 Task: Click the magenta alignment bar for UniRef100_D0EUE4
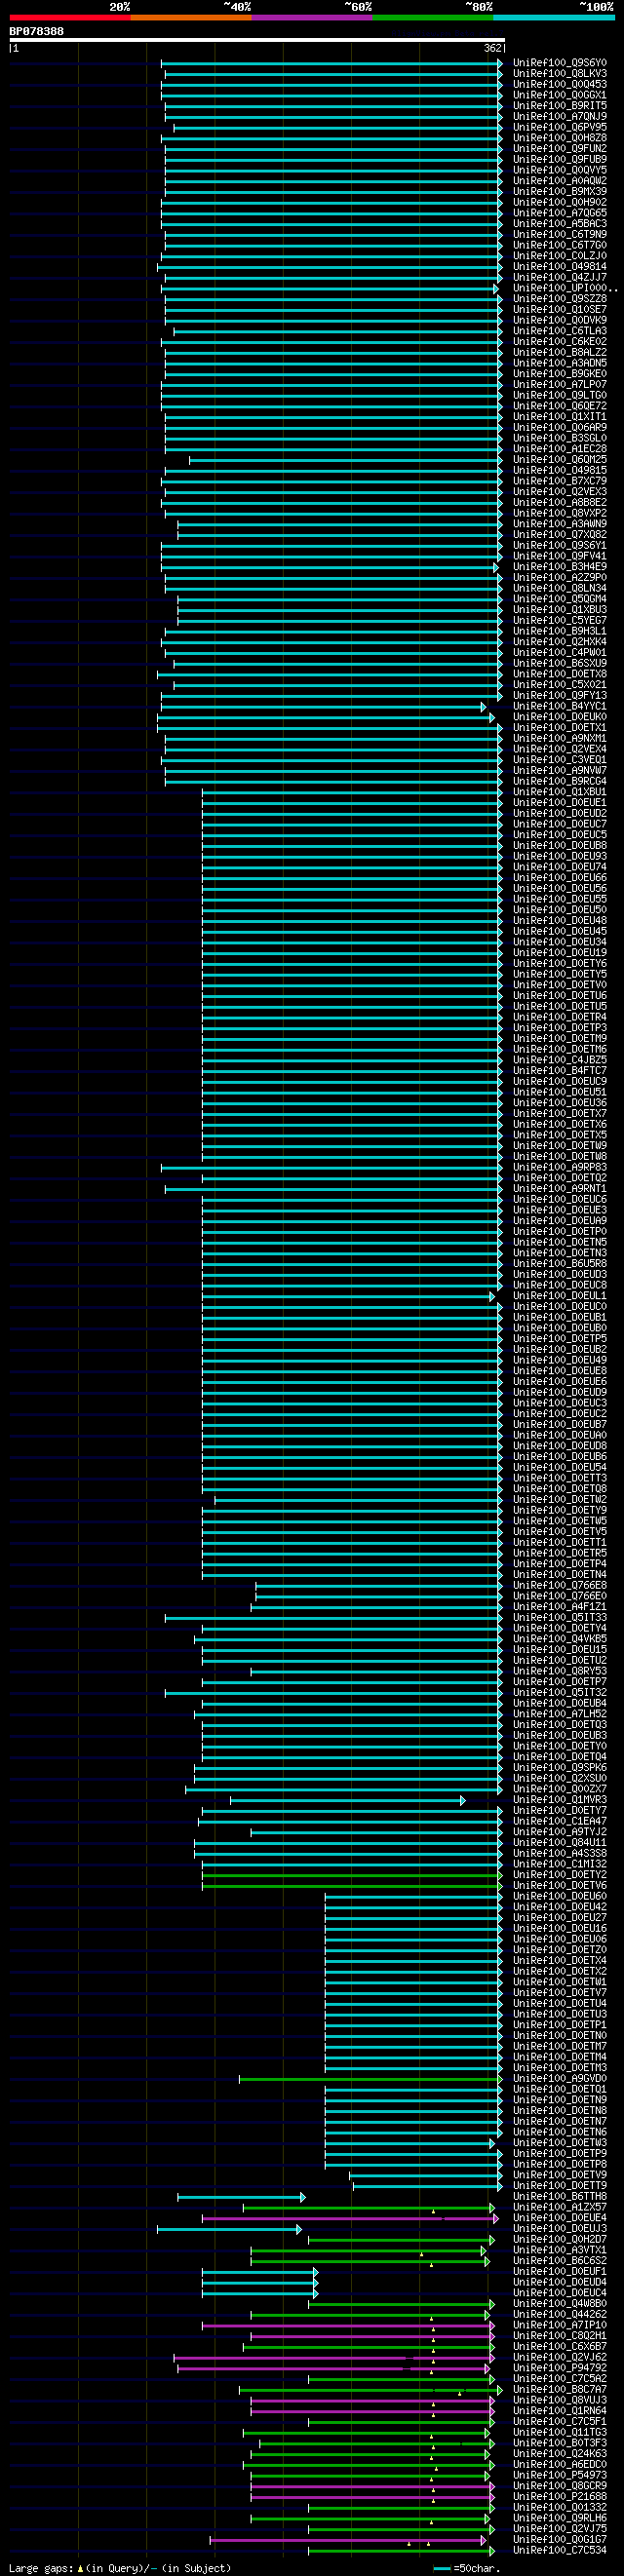[349, 2219]
